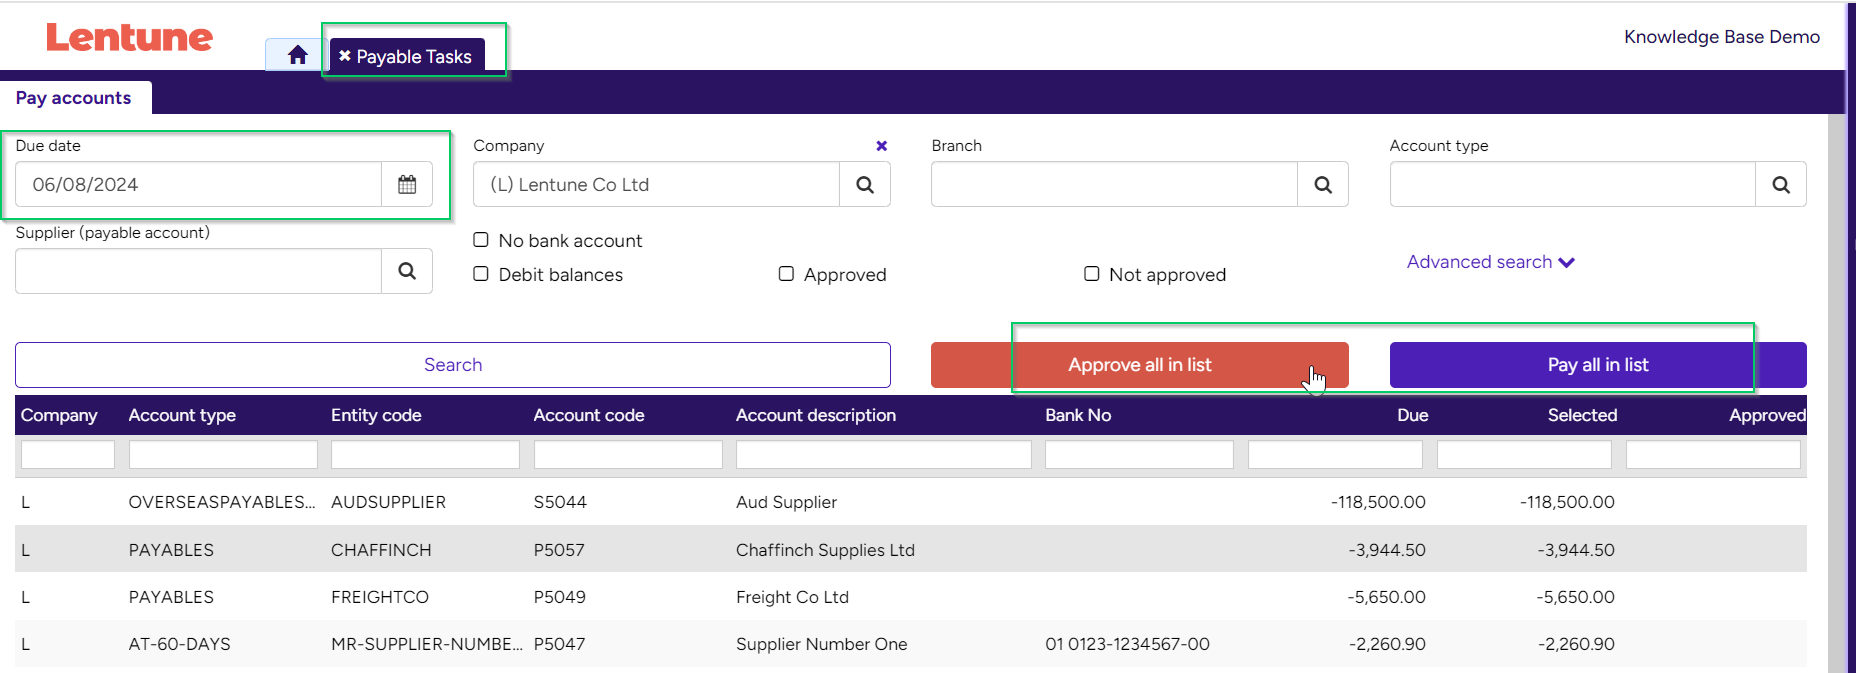1856x673 pixels.
Task: Expand Advanced search options
Action: tap(1490, 262)
